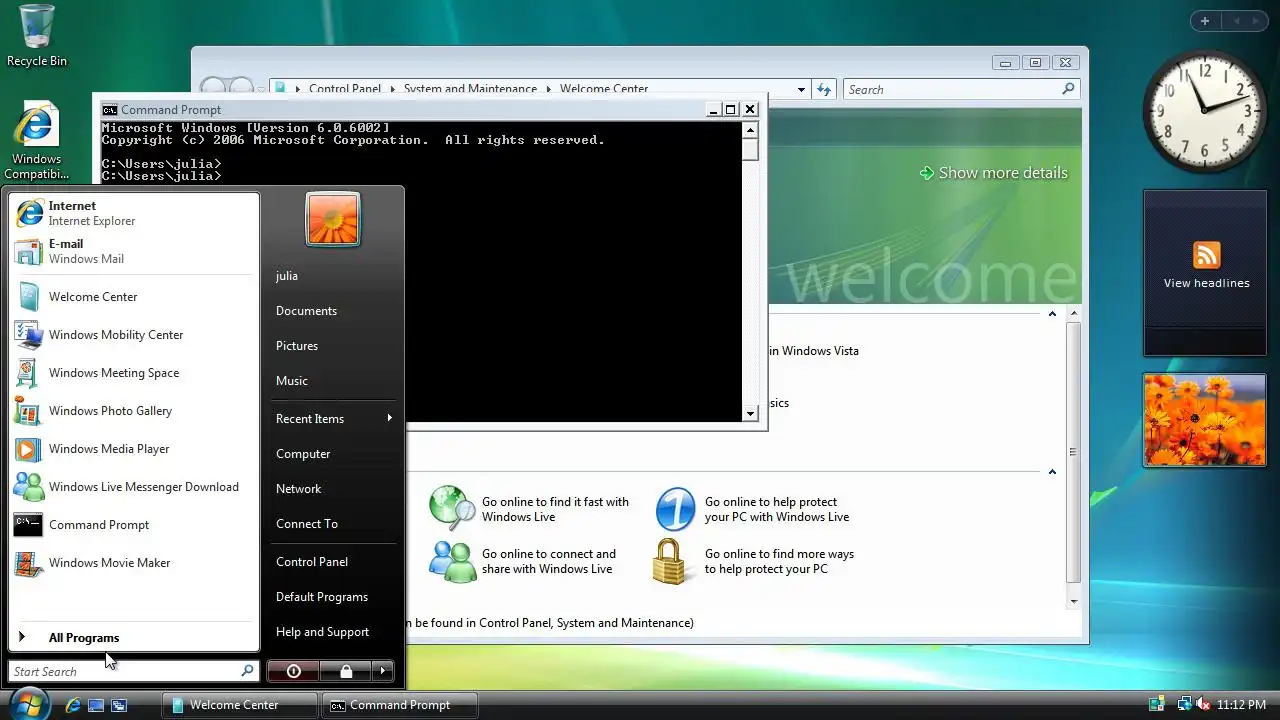This screenshot has width=1280, height=720.
Task: Start Windows Photo Gallery
Action: click(134, 411)
